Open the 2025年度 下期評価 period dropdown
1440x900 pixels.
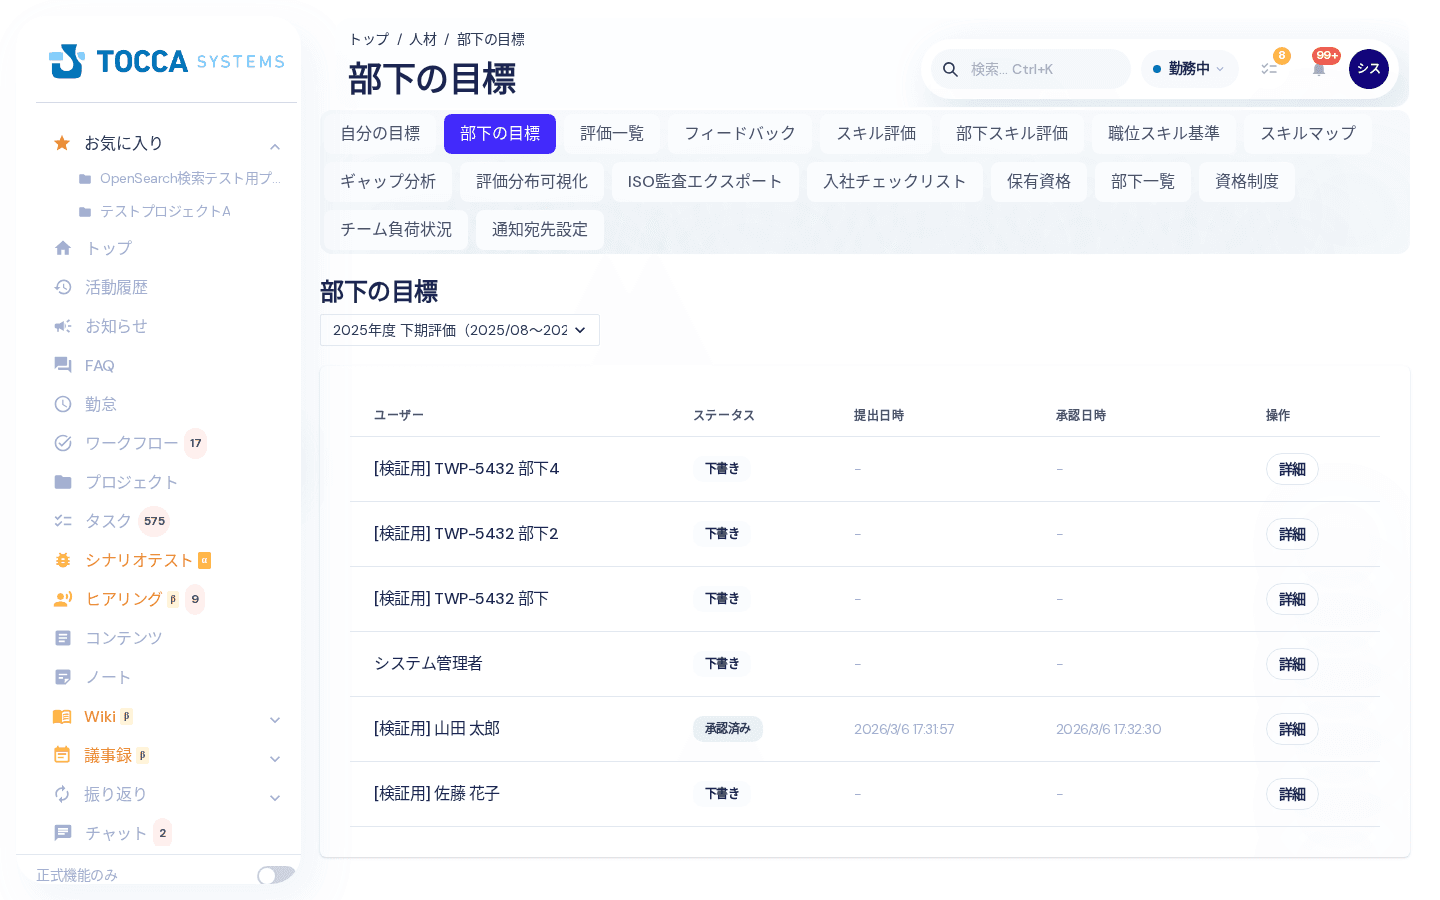pyautogui.click(x=460, y=330)
